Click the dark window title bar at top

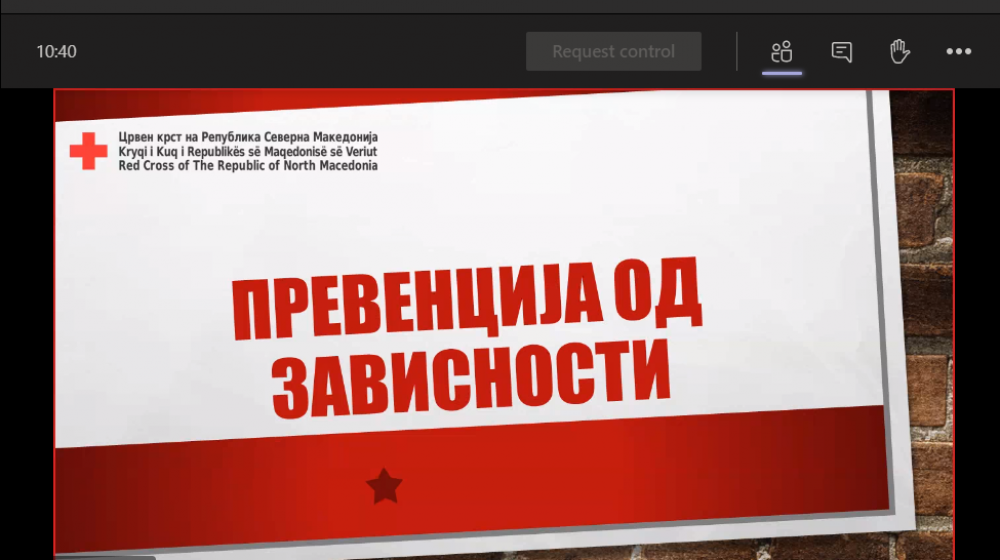pos(500,6)
